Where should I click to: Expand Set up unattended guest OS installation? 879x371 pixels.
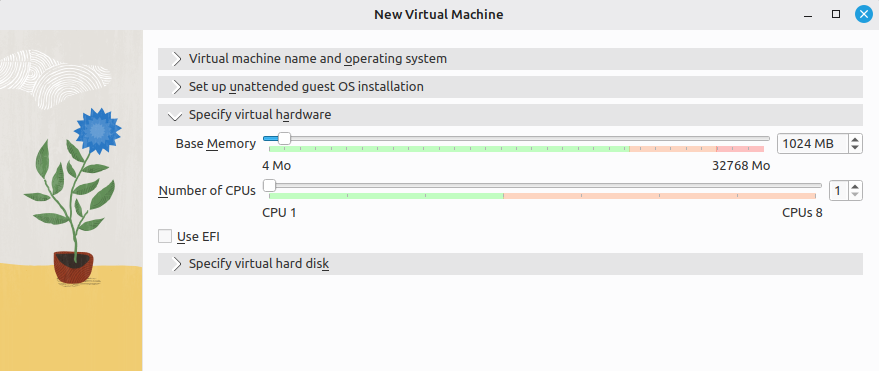pyautogui.click(x=510, y=87)
